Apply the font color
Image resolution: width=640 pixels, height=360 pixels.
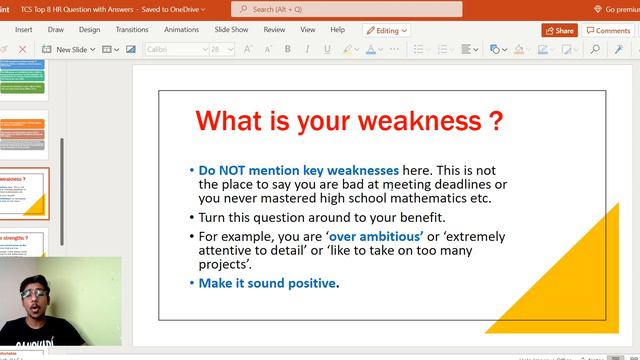(x=371, y=50)
